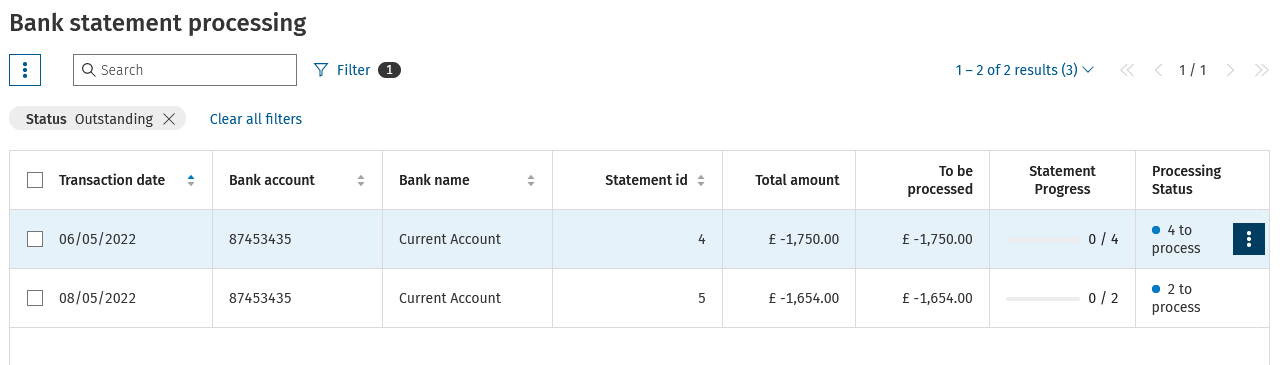Click Clear all filters link
Image resolution: width=1280 pixels, height=365 pixels.
pyautogui.click(x=256, y=119)
